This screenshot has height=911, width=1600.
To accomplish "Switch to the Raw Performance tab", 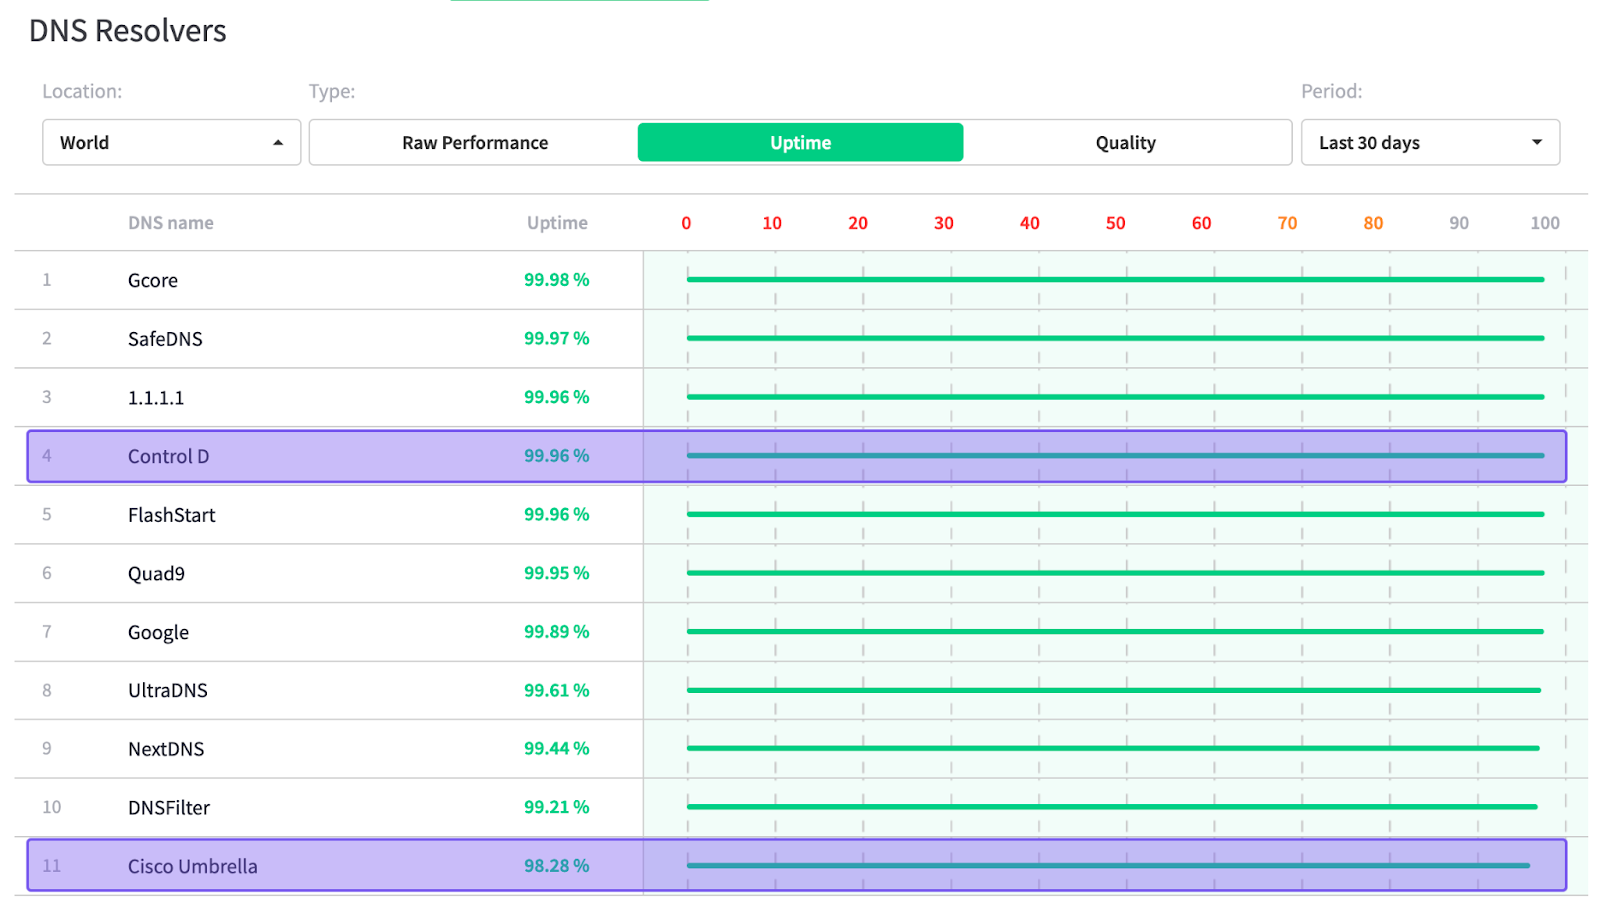I will pos(475,143).
